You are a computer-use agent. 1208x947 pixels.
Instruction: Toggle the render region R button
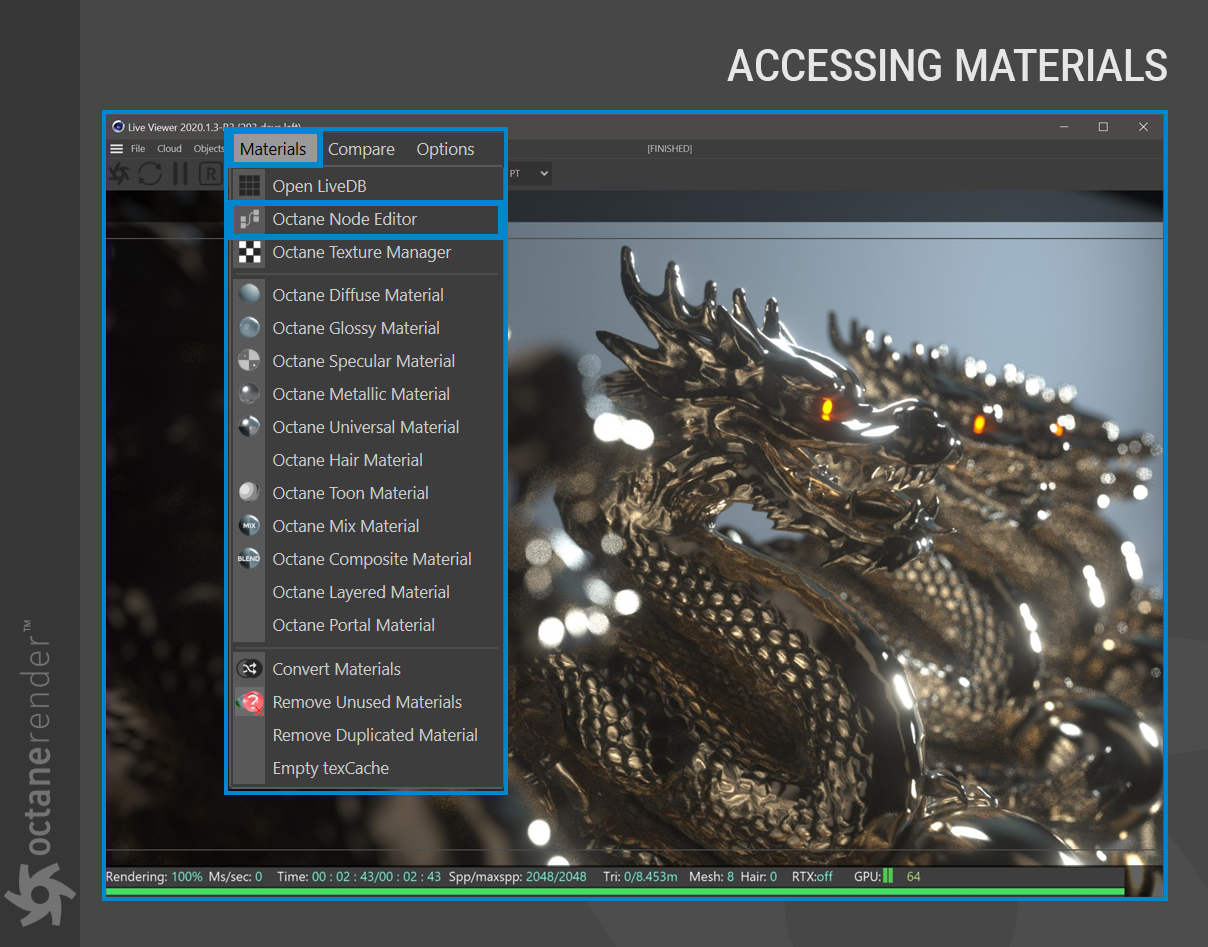coord(209,174)
